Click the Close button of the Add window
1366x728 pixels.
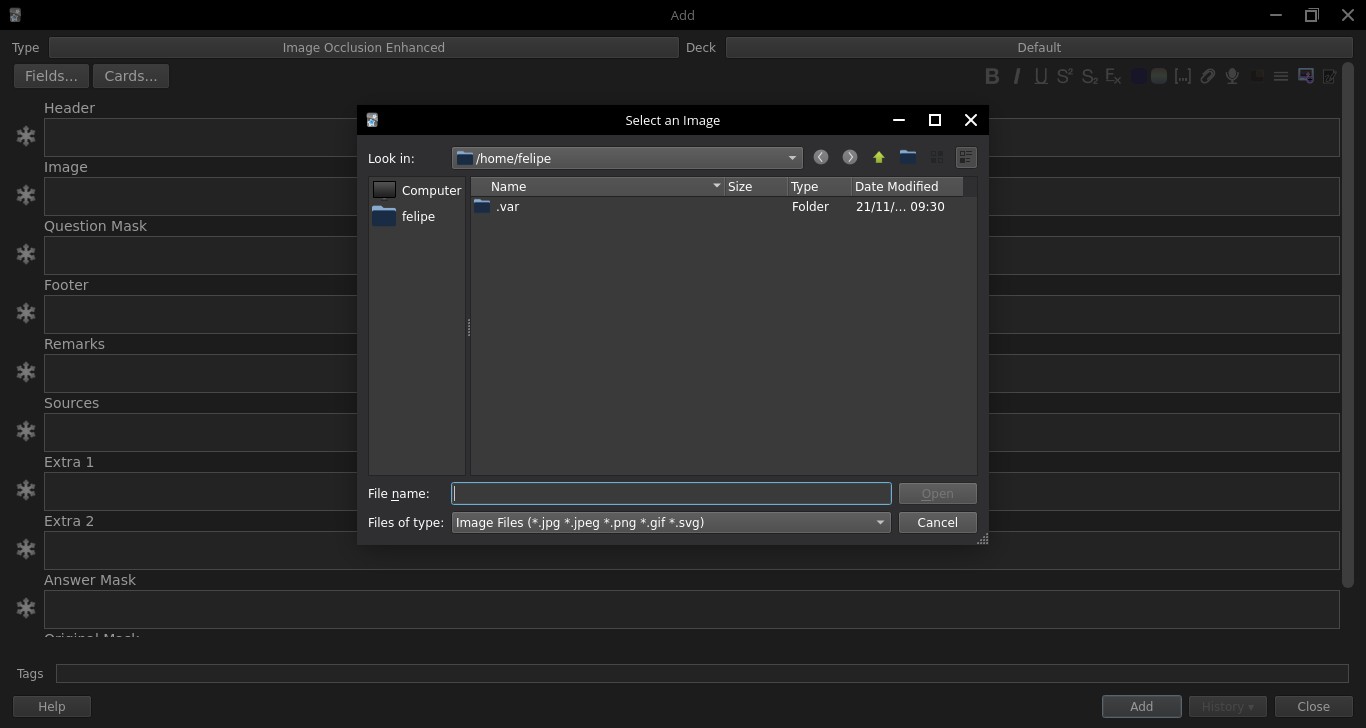pos(1313,706)
